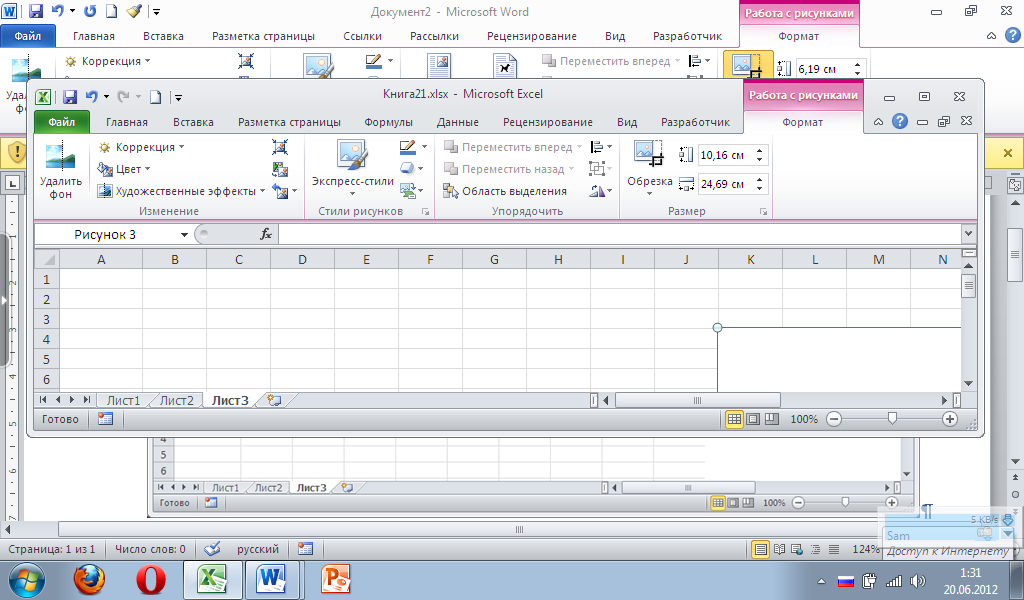Click Число слов: 0 in Word status bar
The width and height of the screenshot is (1024, 600).
click(150, 549)
